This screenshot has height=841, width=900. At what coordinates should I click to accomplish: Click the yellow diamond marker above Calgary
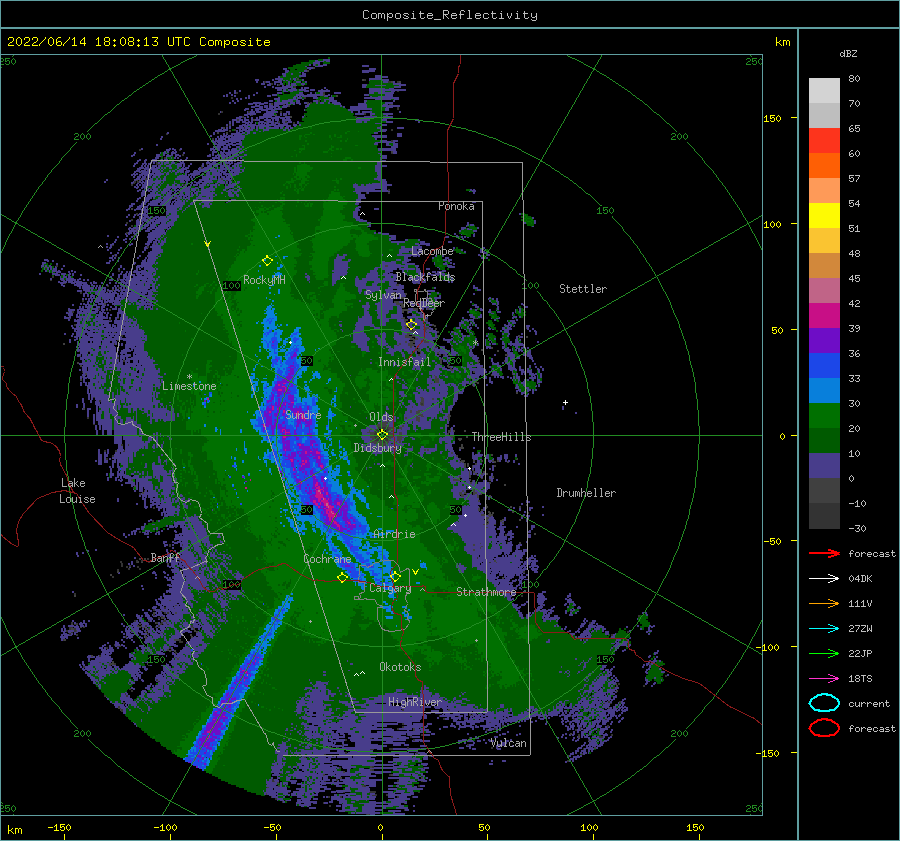pos(395,576)
